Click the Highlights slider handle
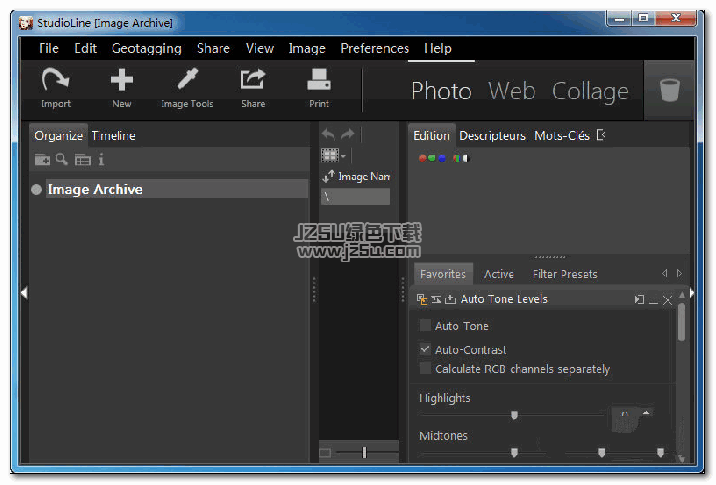This screenshot has width=716, height=485. coord(514,415)
